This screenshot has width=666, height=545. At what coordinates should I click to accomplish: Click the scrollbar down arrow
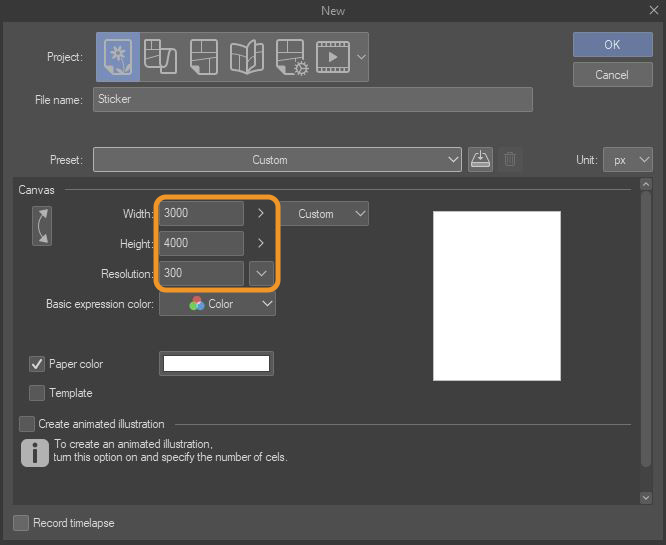pos(646,498)
